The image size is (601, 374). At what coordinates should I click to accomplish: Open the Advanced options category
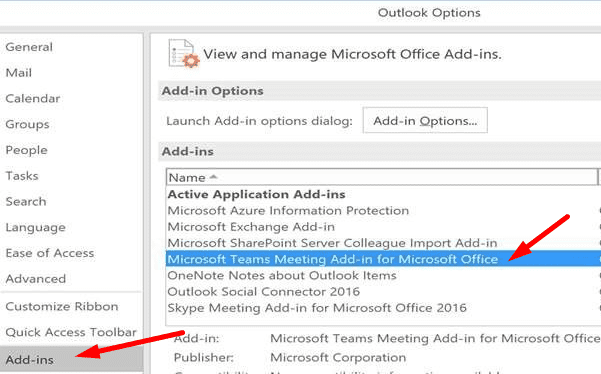(36, 279)
